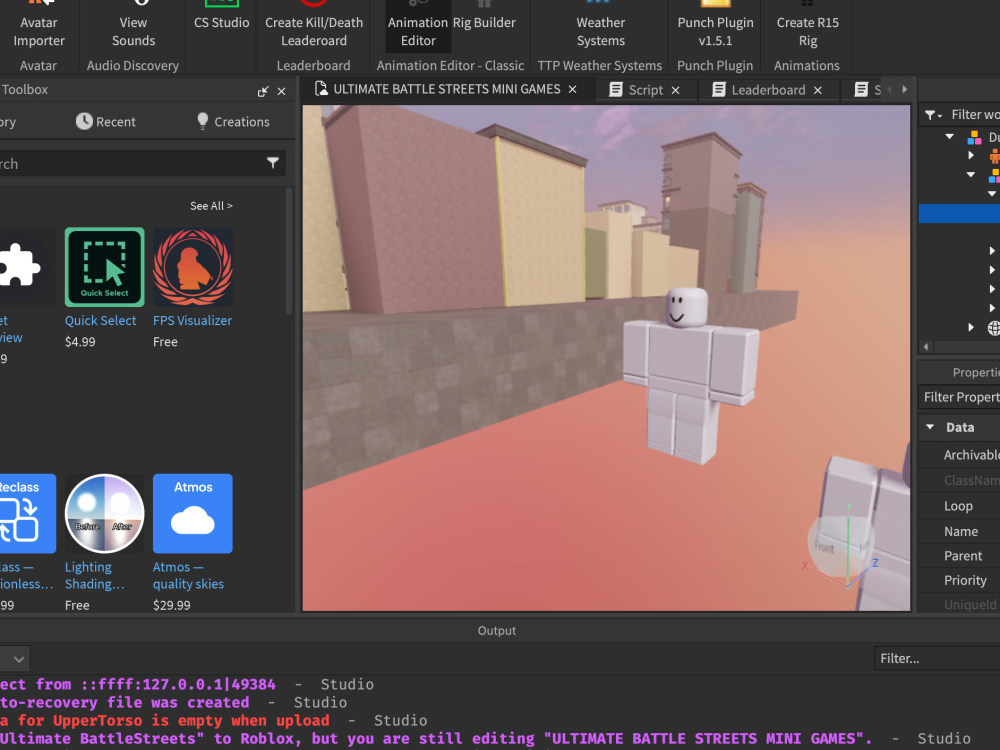
Task: Click the Filter workspace field in Explorer
Action: coord(974,115)
